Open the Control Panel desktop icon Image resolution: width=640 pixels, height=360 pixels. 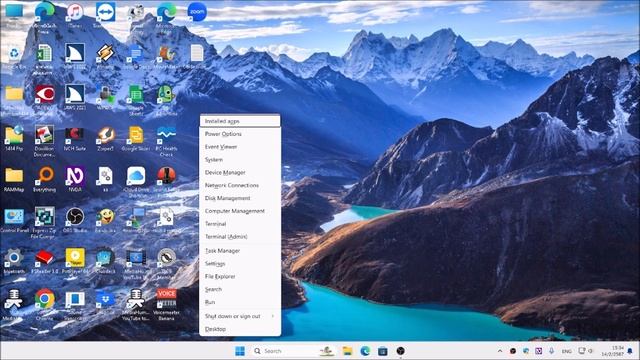click(x=15, y=220)
